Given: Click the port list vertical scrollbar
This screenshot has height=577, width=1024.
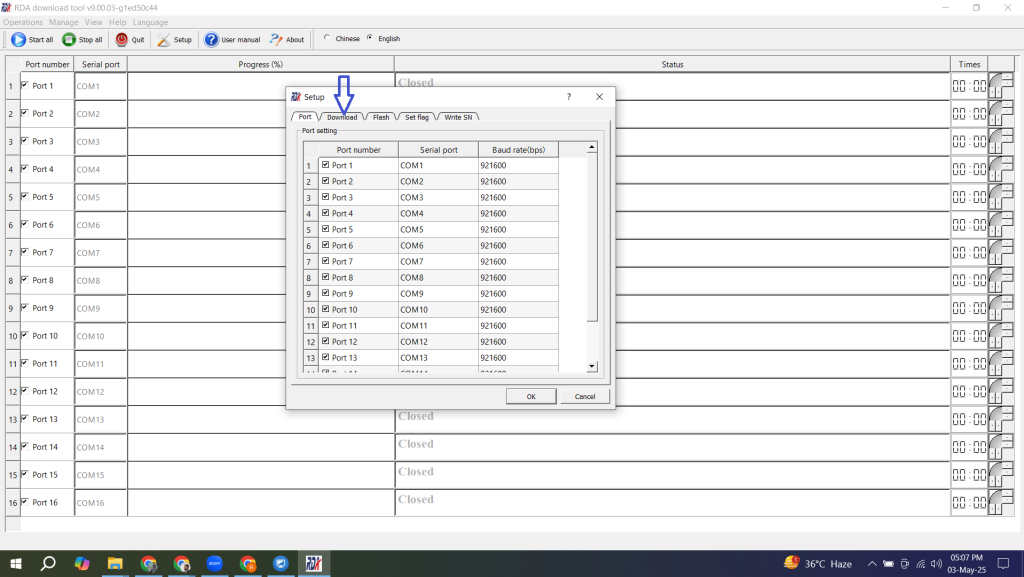Looking at the screenshot, I should (x=592, y=240).
